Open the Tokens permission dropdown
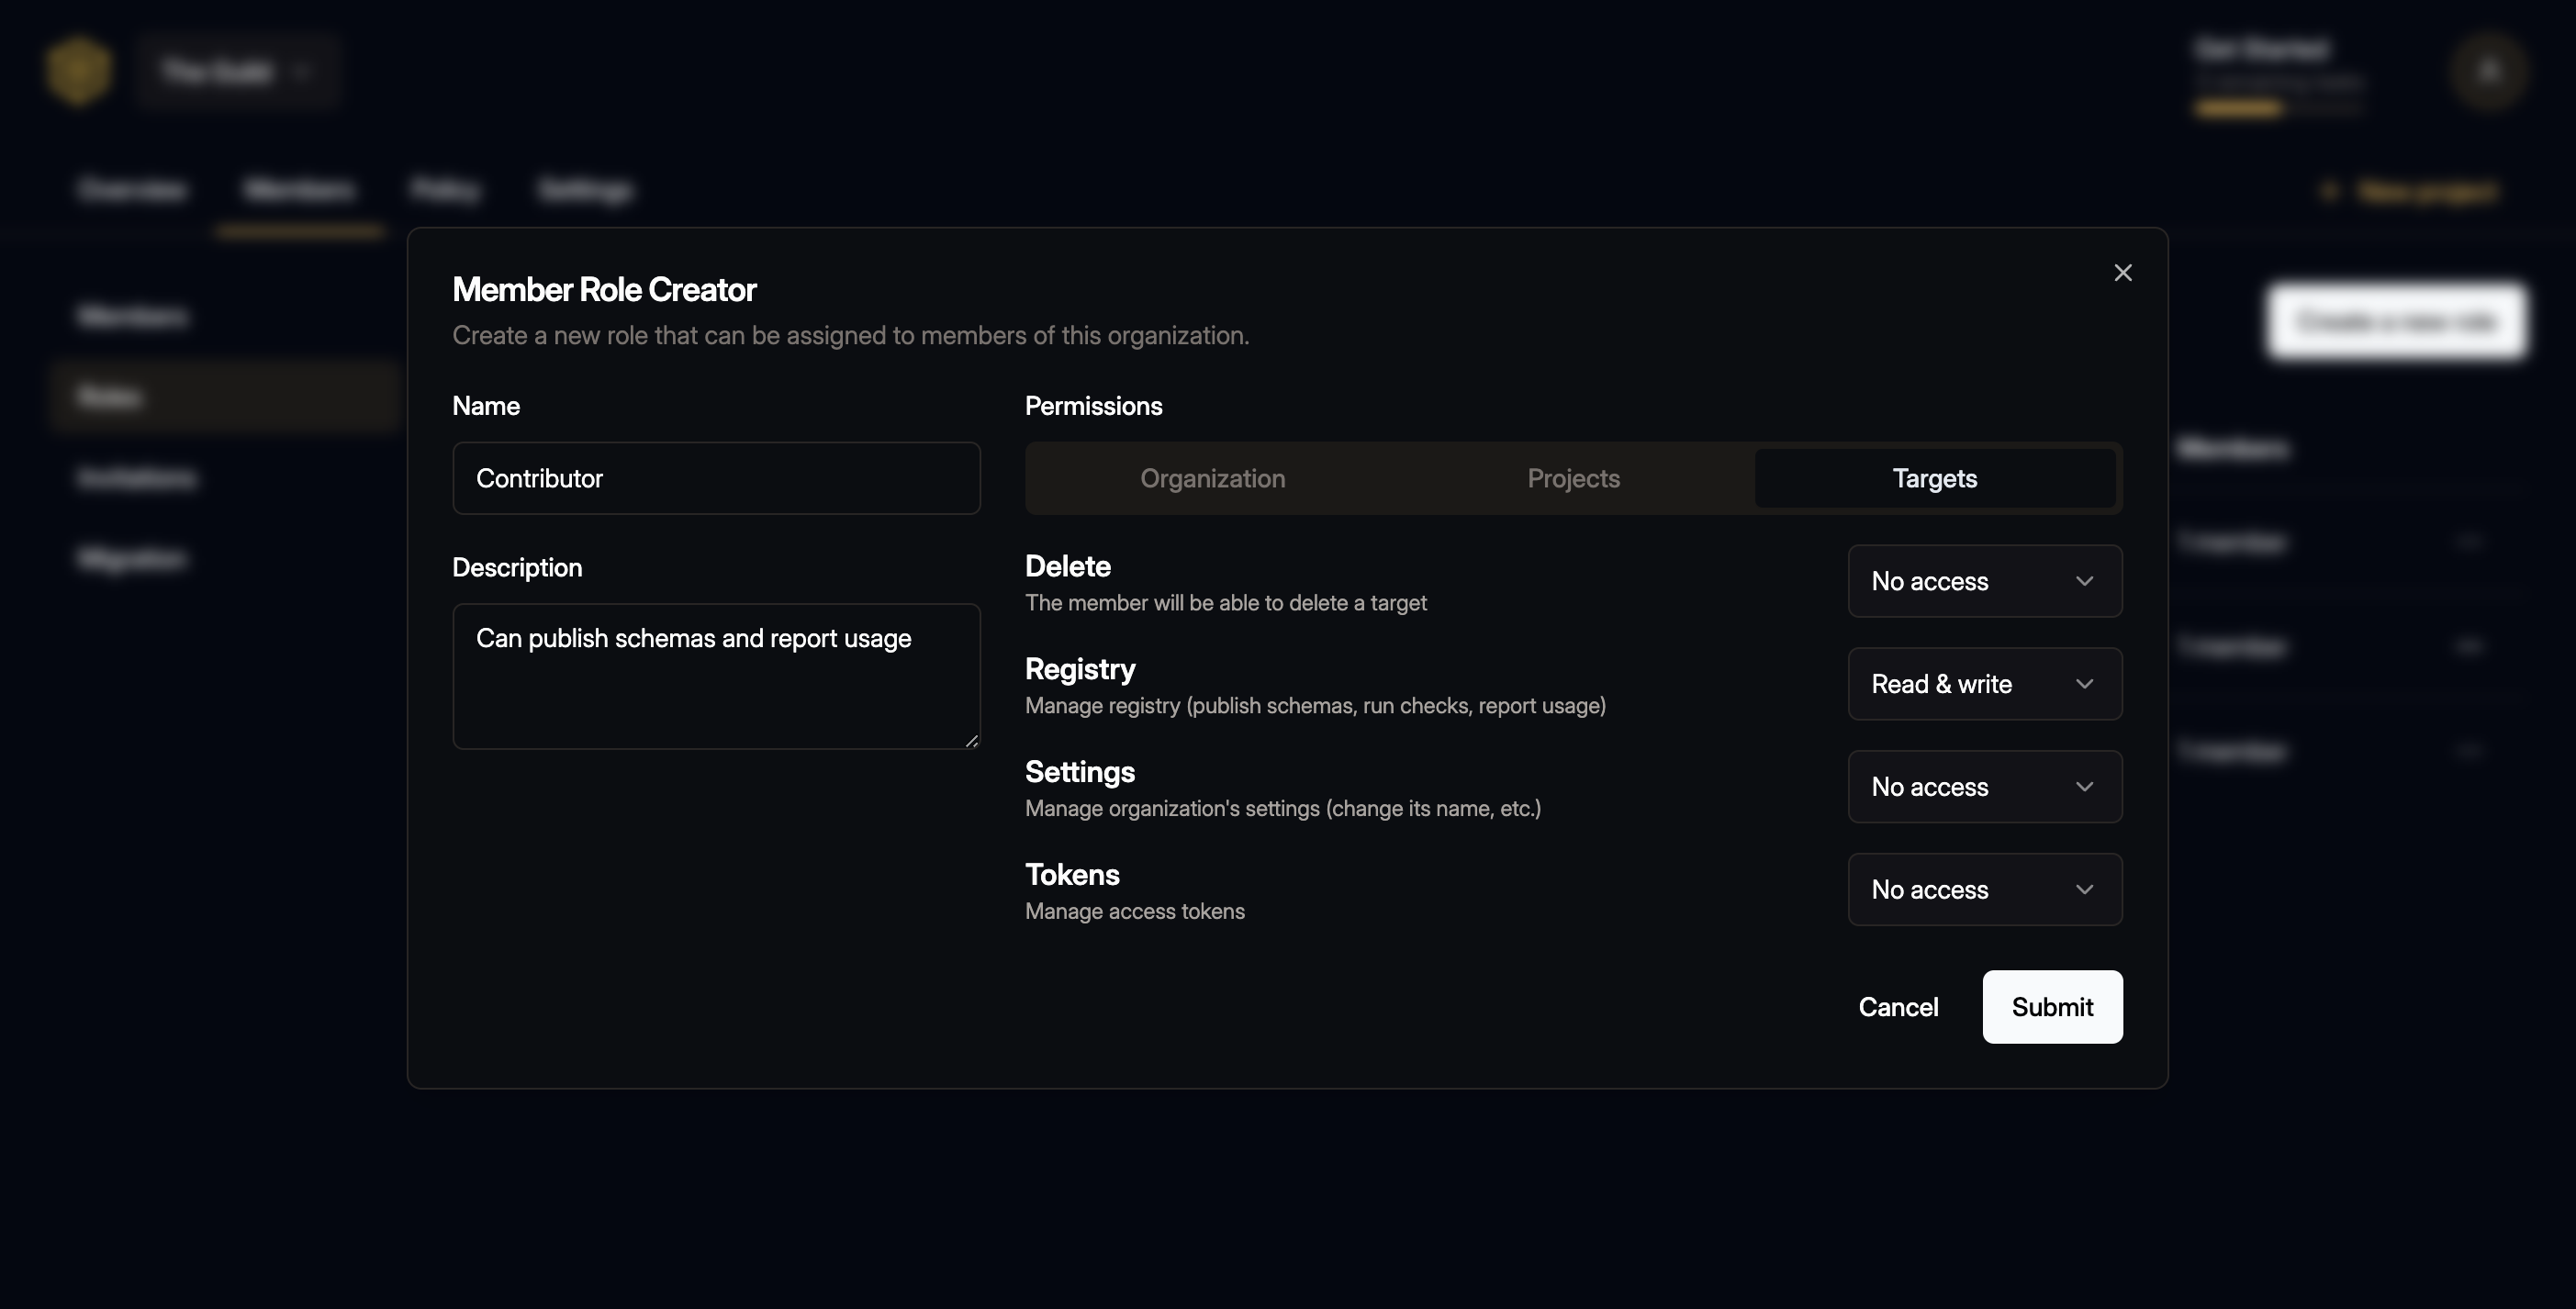This screenshot has height=1309, width=2576. (x=1984, y=889)
